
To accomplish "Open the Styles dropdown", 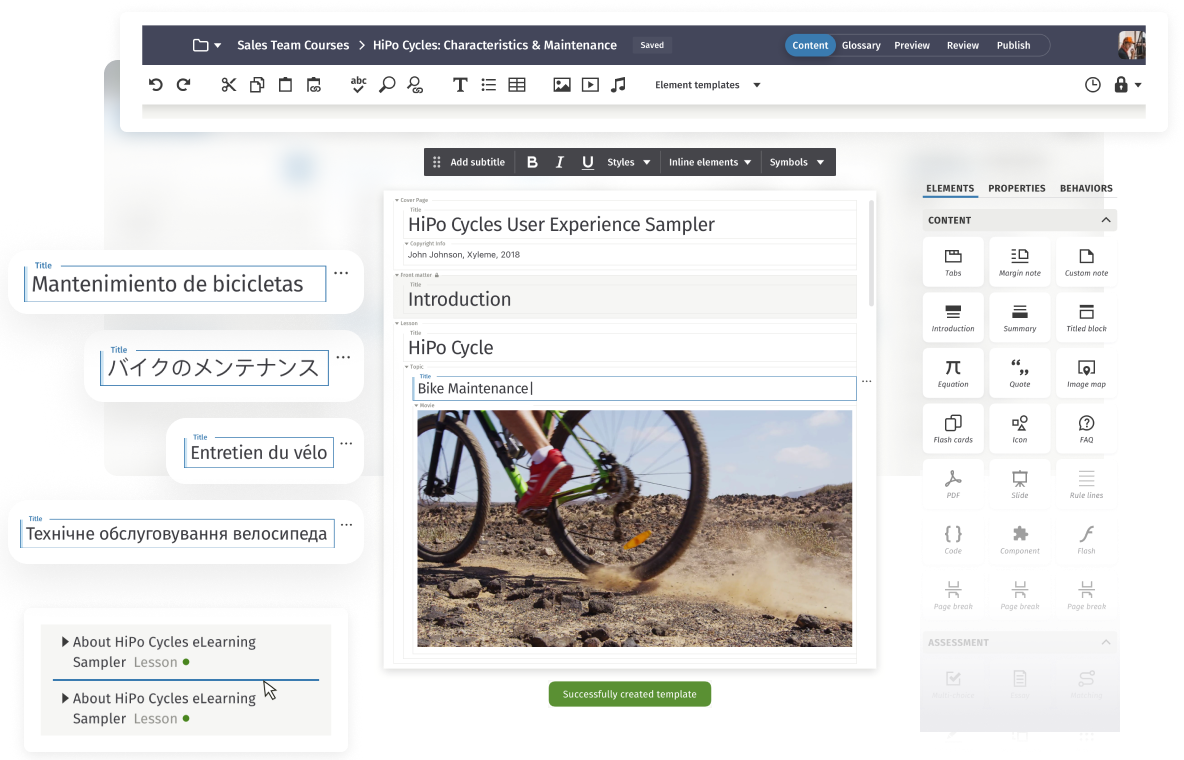I will [x=628, y=162].
